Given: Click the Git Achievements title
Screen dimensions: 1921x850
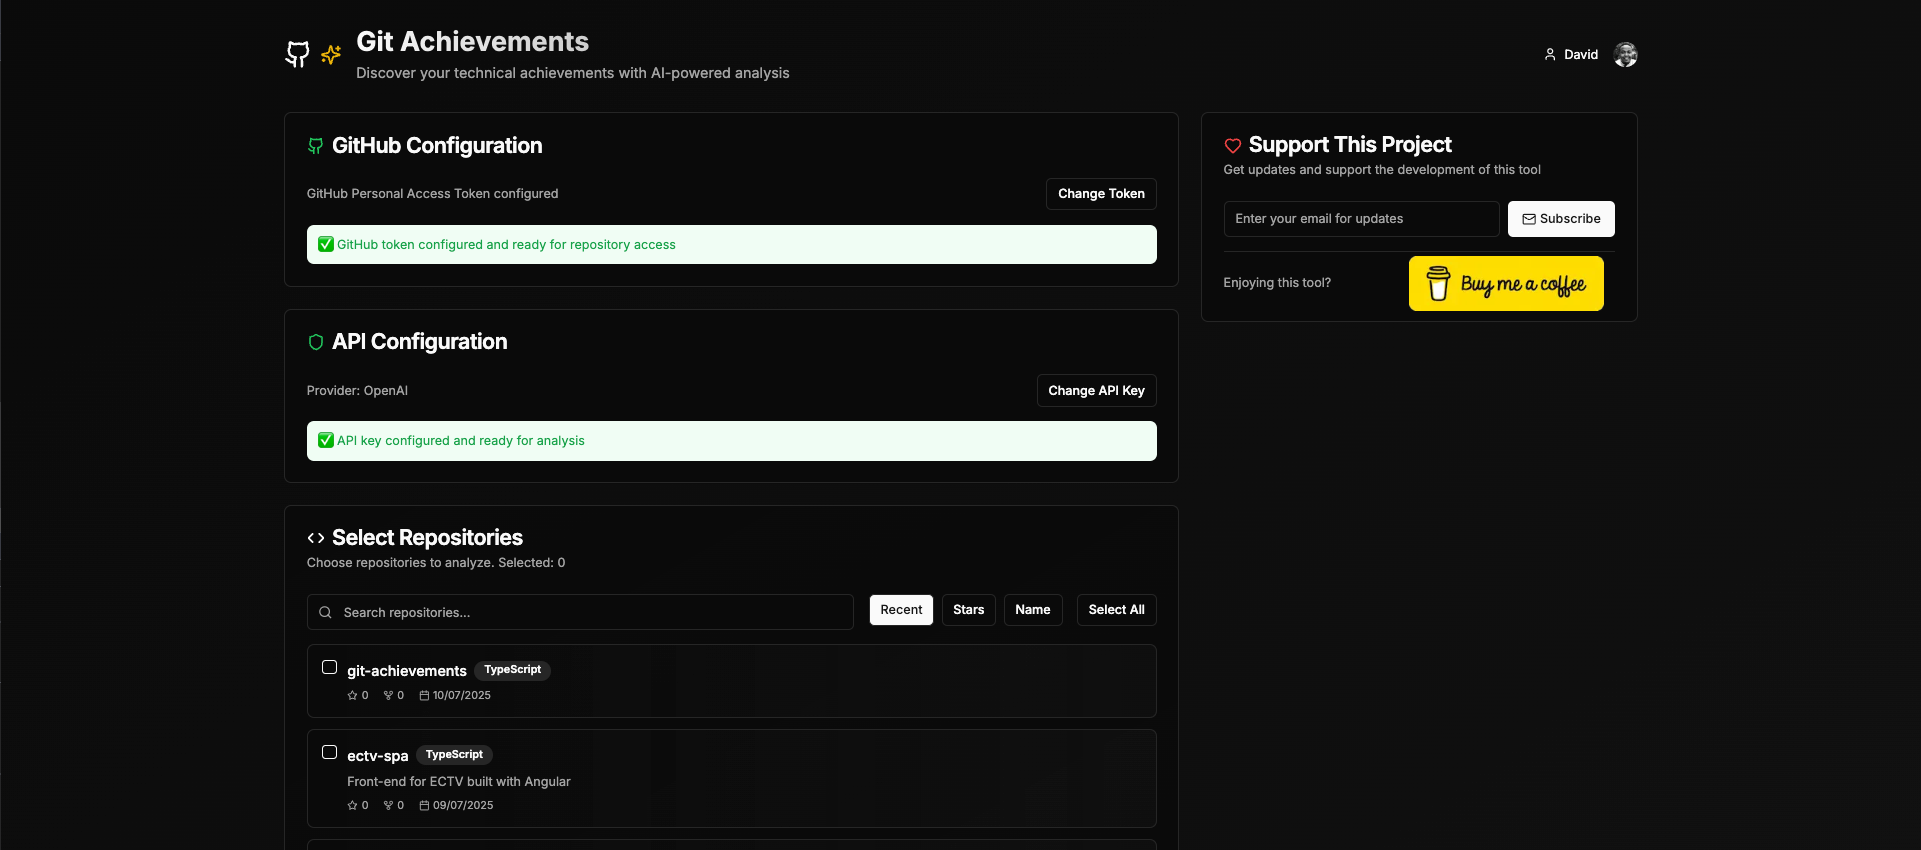Looking at the screenshot, I should coord(472,41).
